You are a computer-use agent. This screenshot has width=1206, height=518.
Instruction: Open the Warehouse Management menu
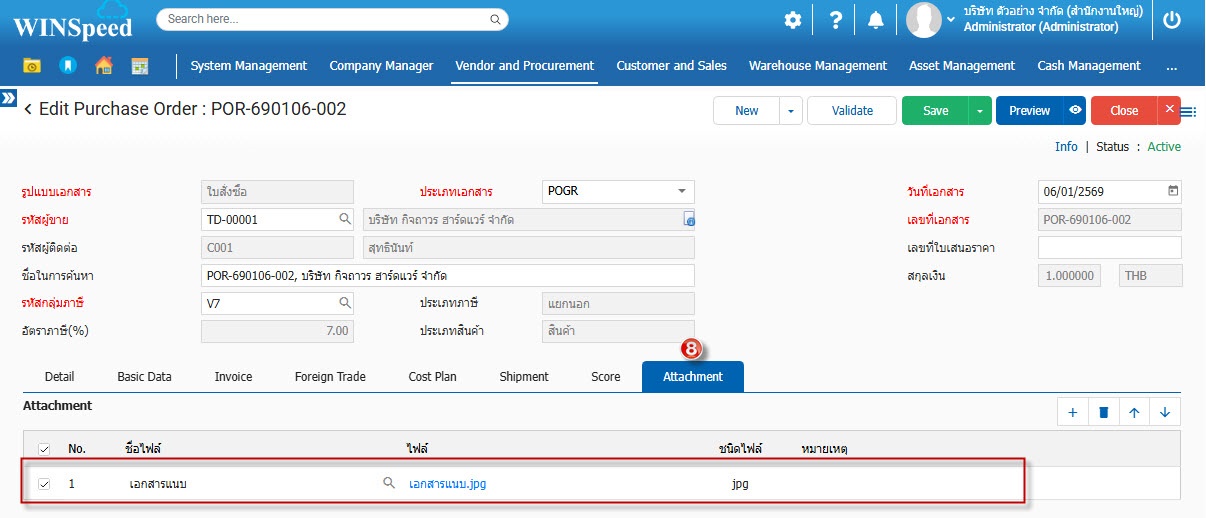pyautogui.click(x=817, y=66)
